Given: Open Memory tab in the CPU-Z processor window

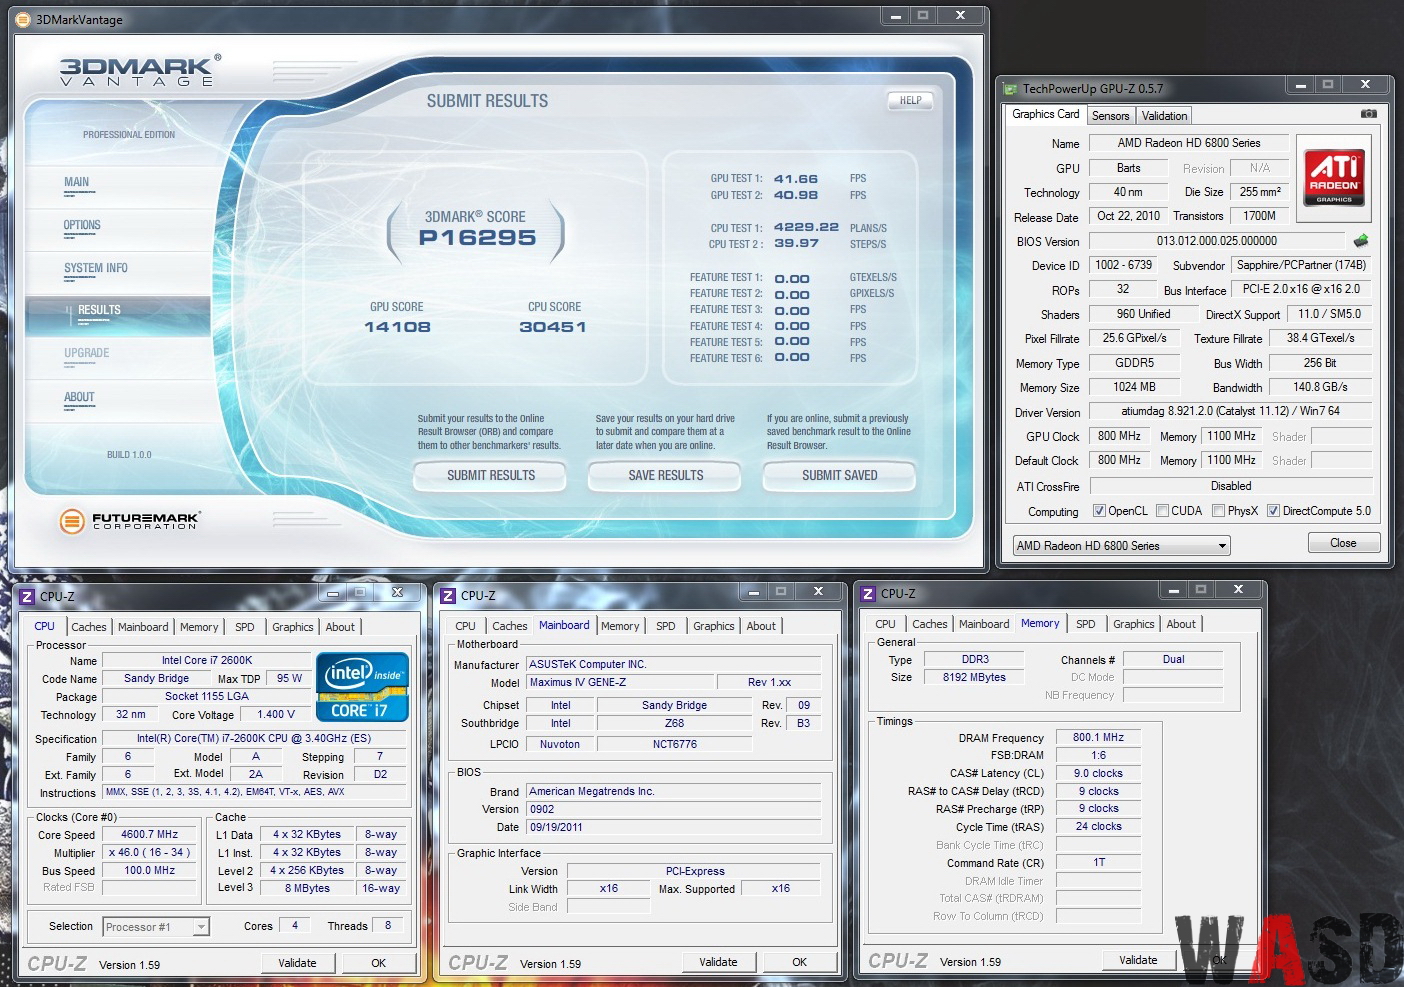Looking at the screenshot, I should click(198, 627).
